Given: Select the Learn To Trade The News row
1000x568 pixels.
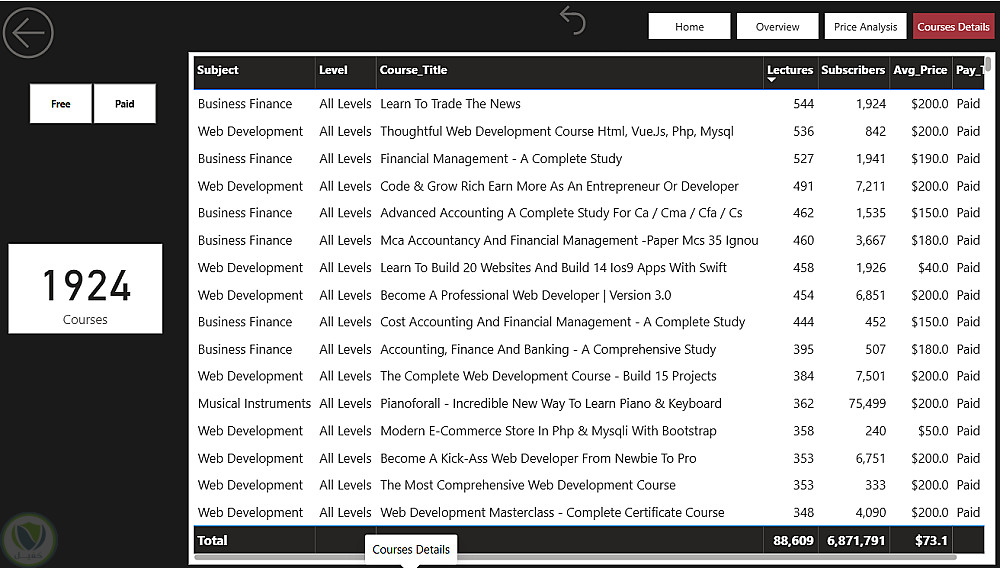Looking at the screenshot, I should 589,104.
